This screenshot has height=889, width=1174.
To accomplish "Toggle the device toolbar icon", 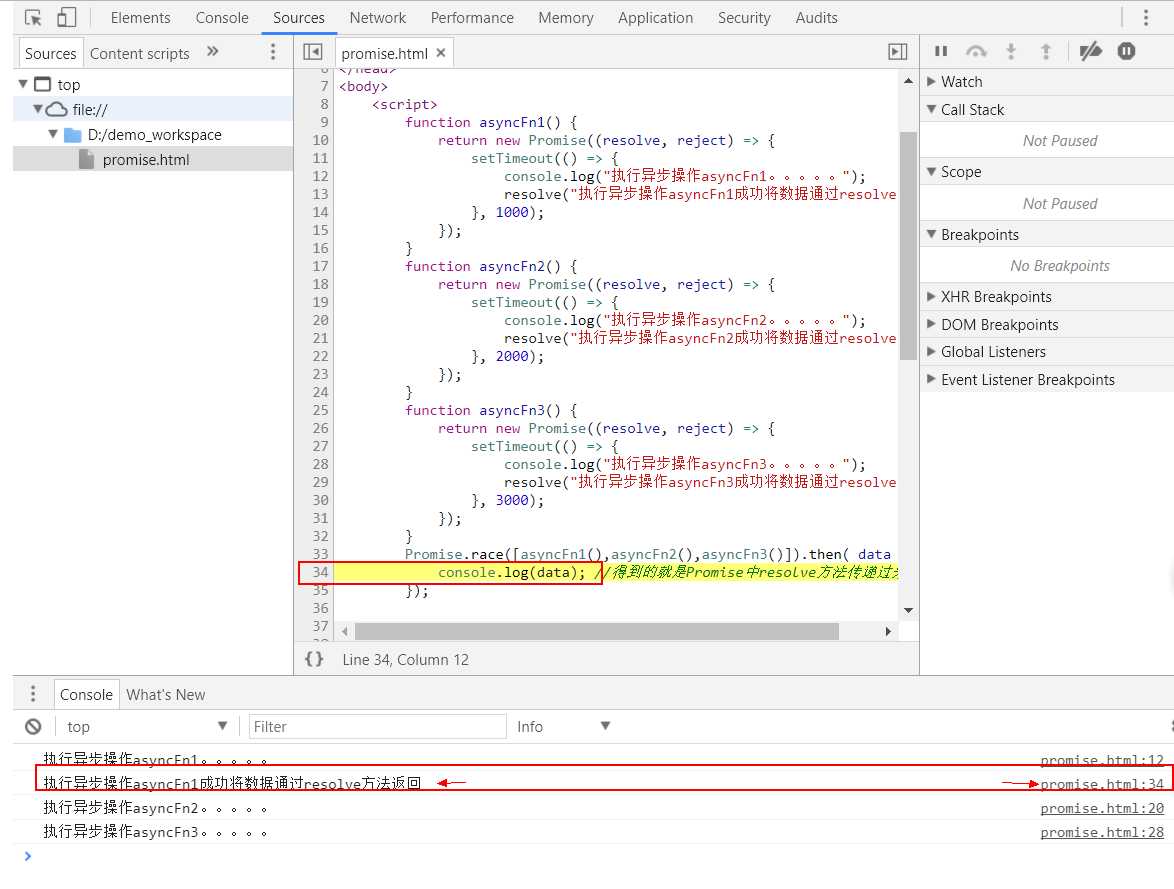I will [67, 17].
